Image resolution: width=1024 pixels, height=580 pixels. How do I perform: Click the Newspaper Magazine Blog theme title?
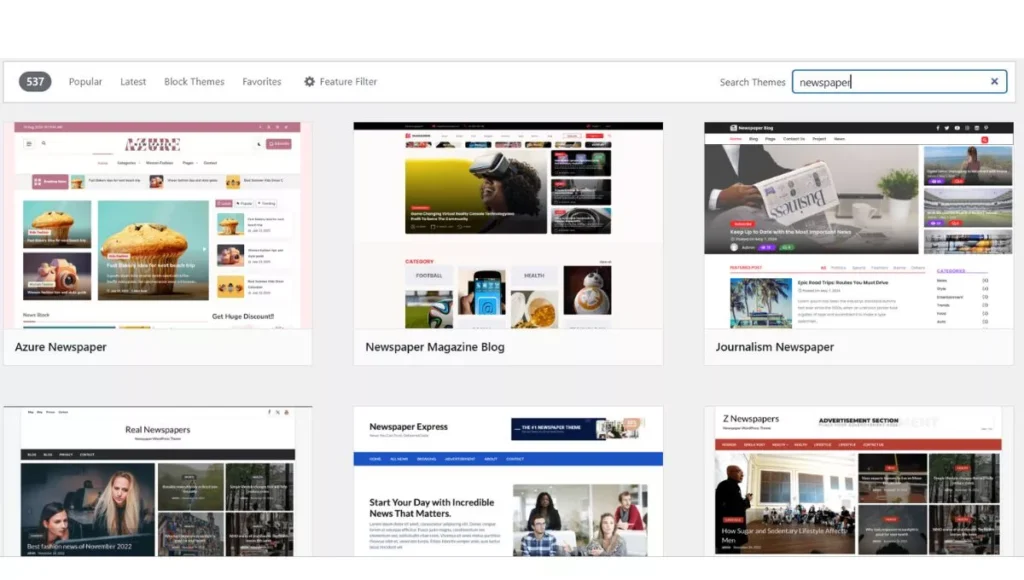click(435, 347)
